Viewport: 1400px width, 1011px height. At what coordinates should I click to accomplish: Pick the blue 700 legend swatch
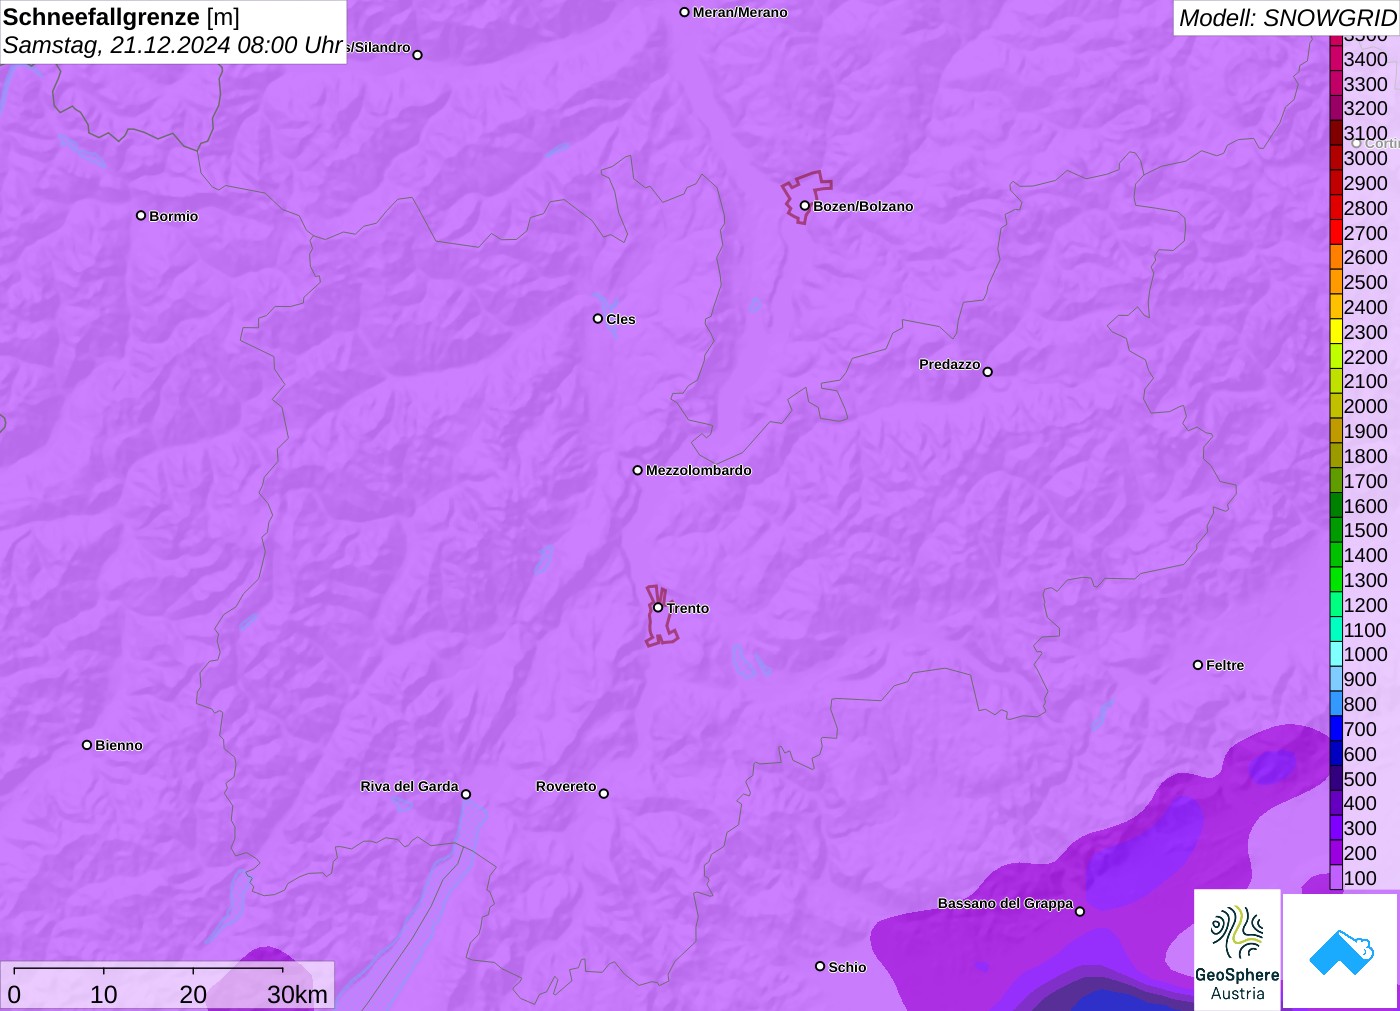coord(1336,729)
